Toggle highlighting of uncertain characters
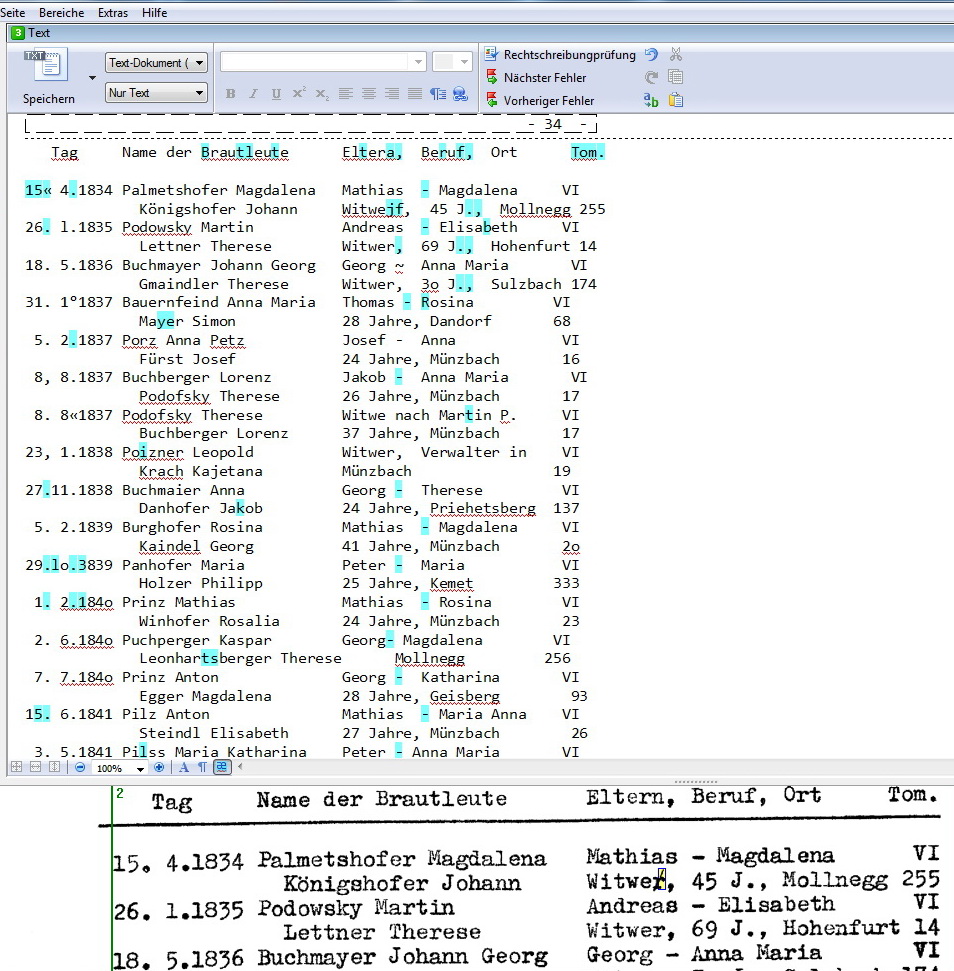 (x=221, y=767)
